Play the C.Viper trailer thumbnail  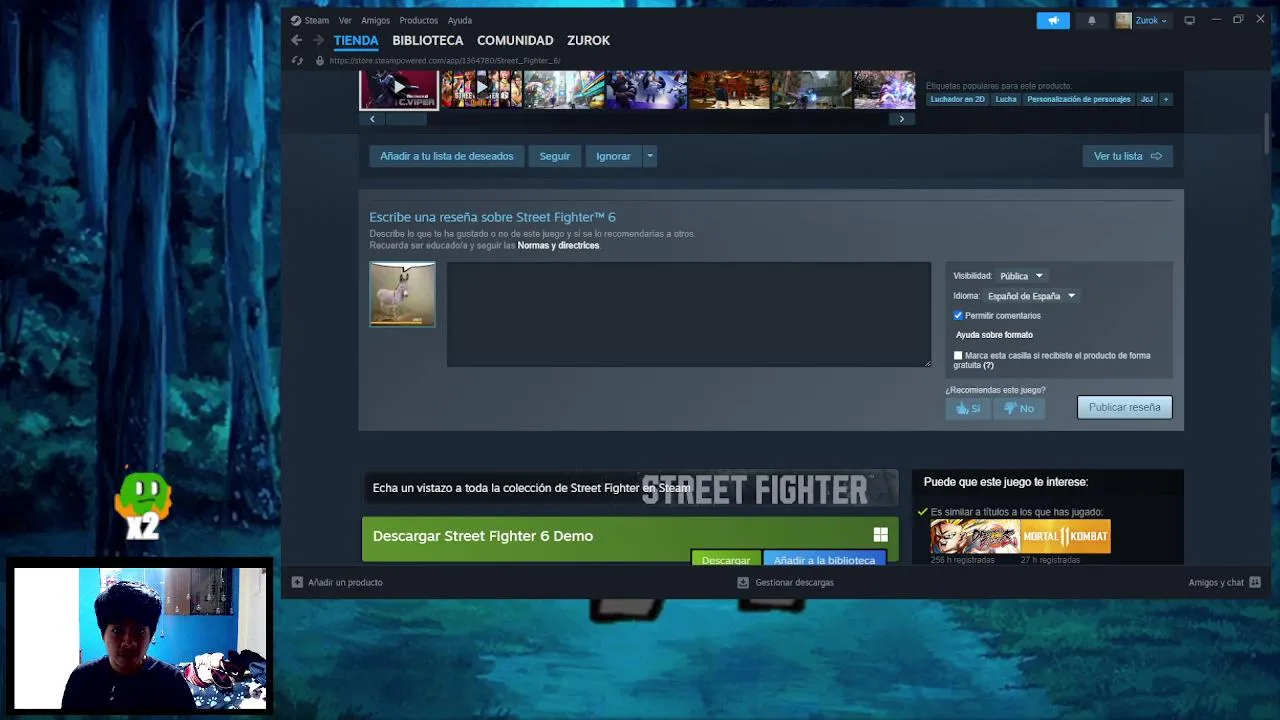[399, 89]
